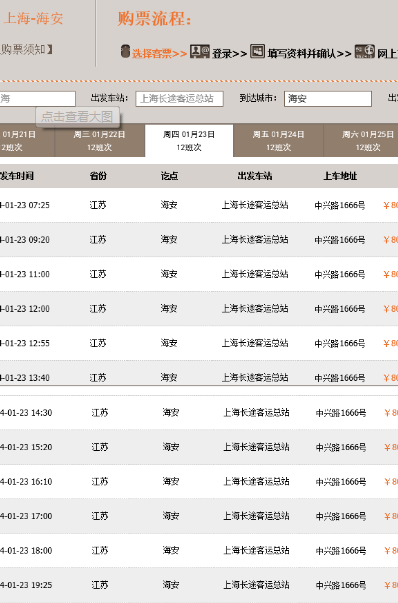398x603 pixels.
Task: Click the 登录 step icon
Action: [x=200, y=51]
